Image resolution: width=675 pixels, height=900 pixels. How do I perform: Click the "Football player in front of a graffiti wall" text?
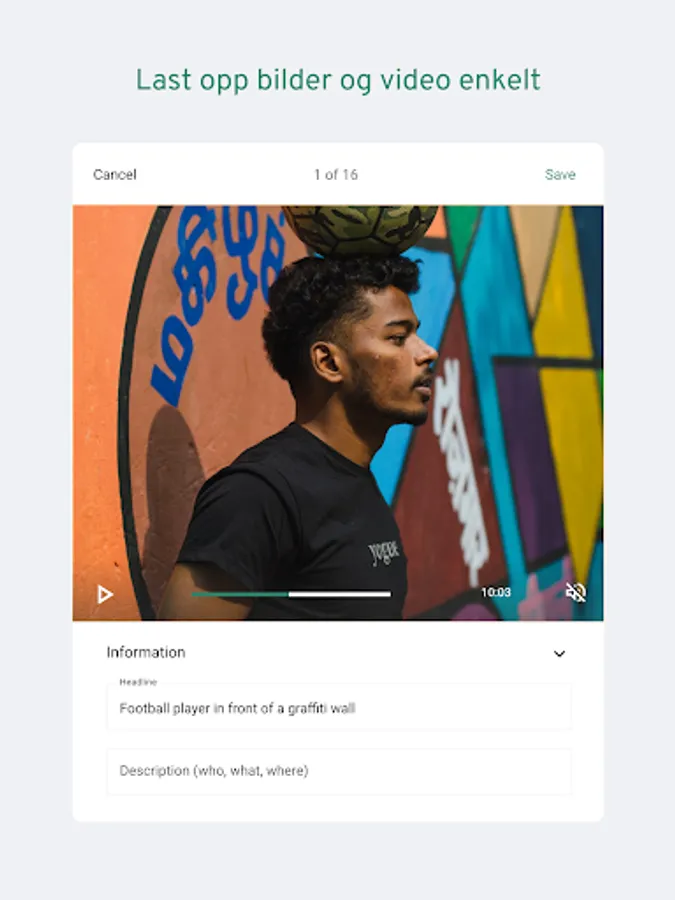point(237,708)
